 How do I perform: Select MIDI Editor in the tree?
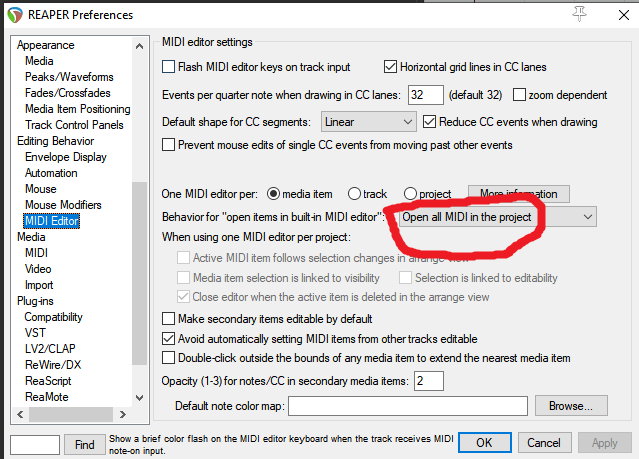coord(51,221)
